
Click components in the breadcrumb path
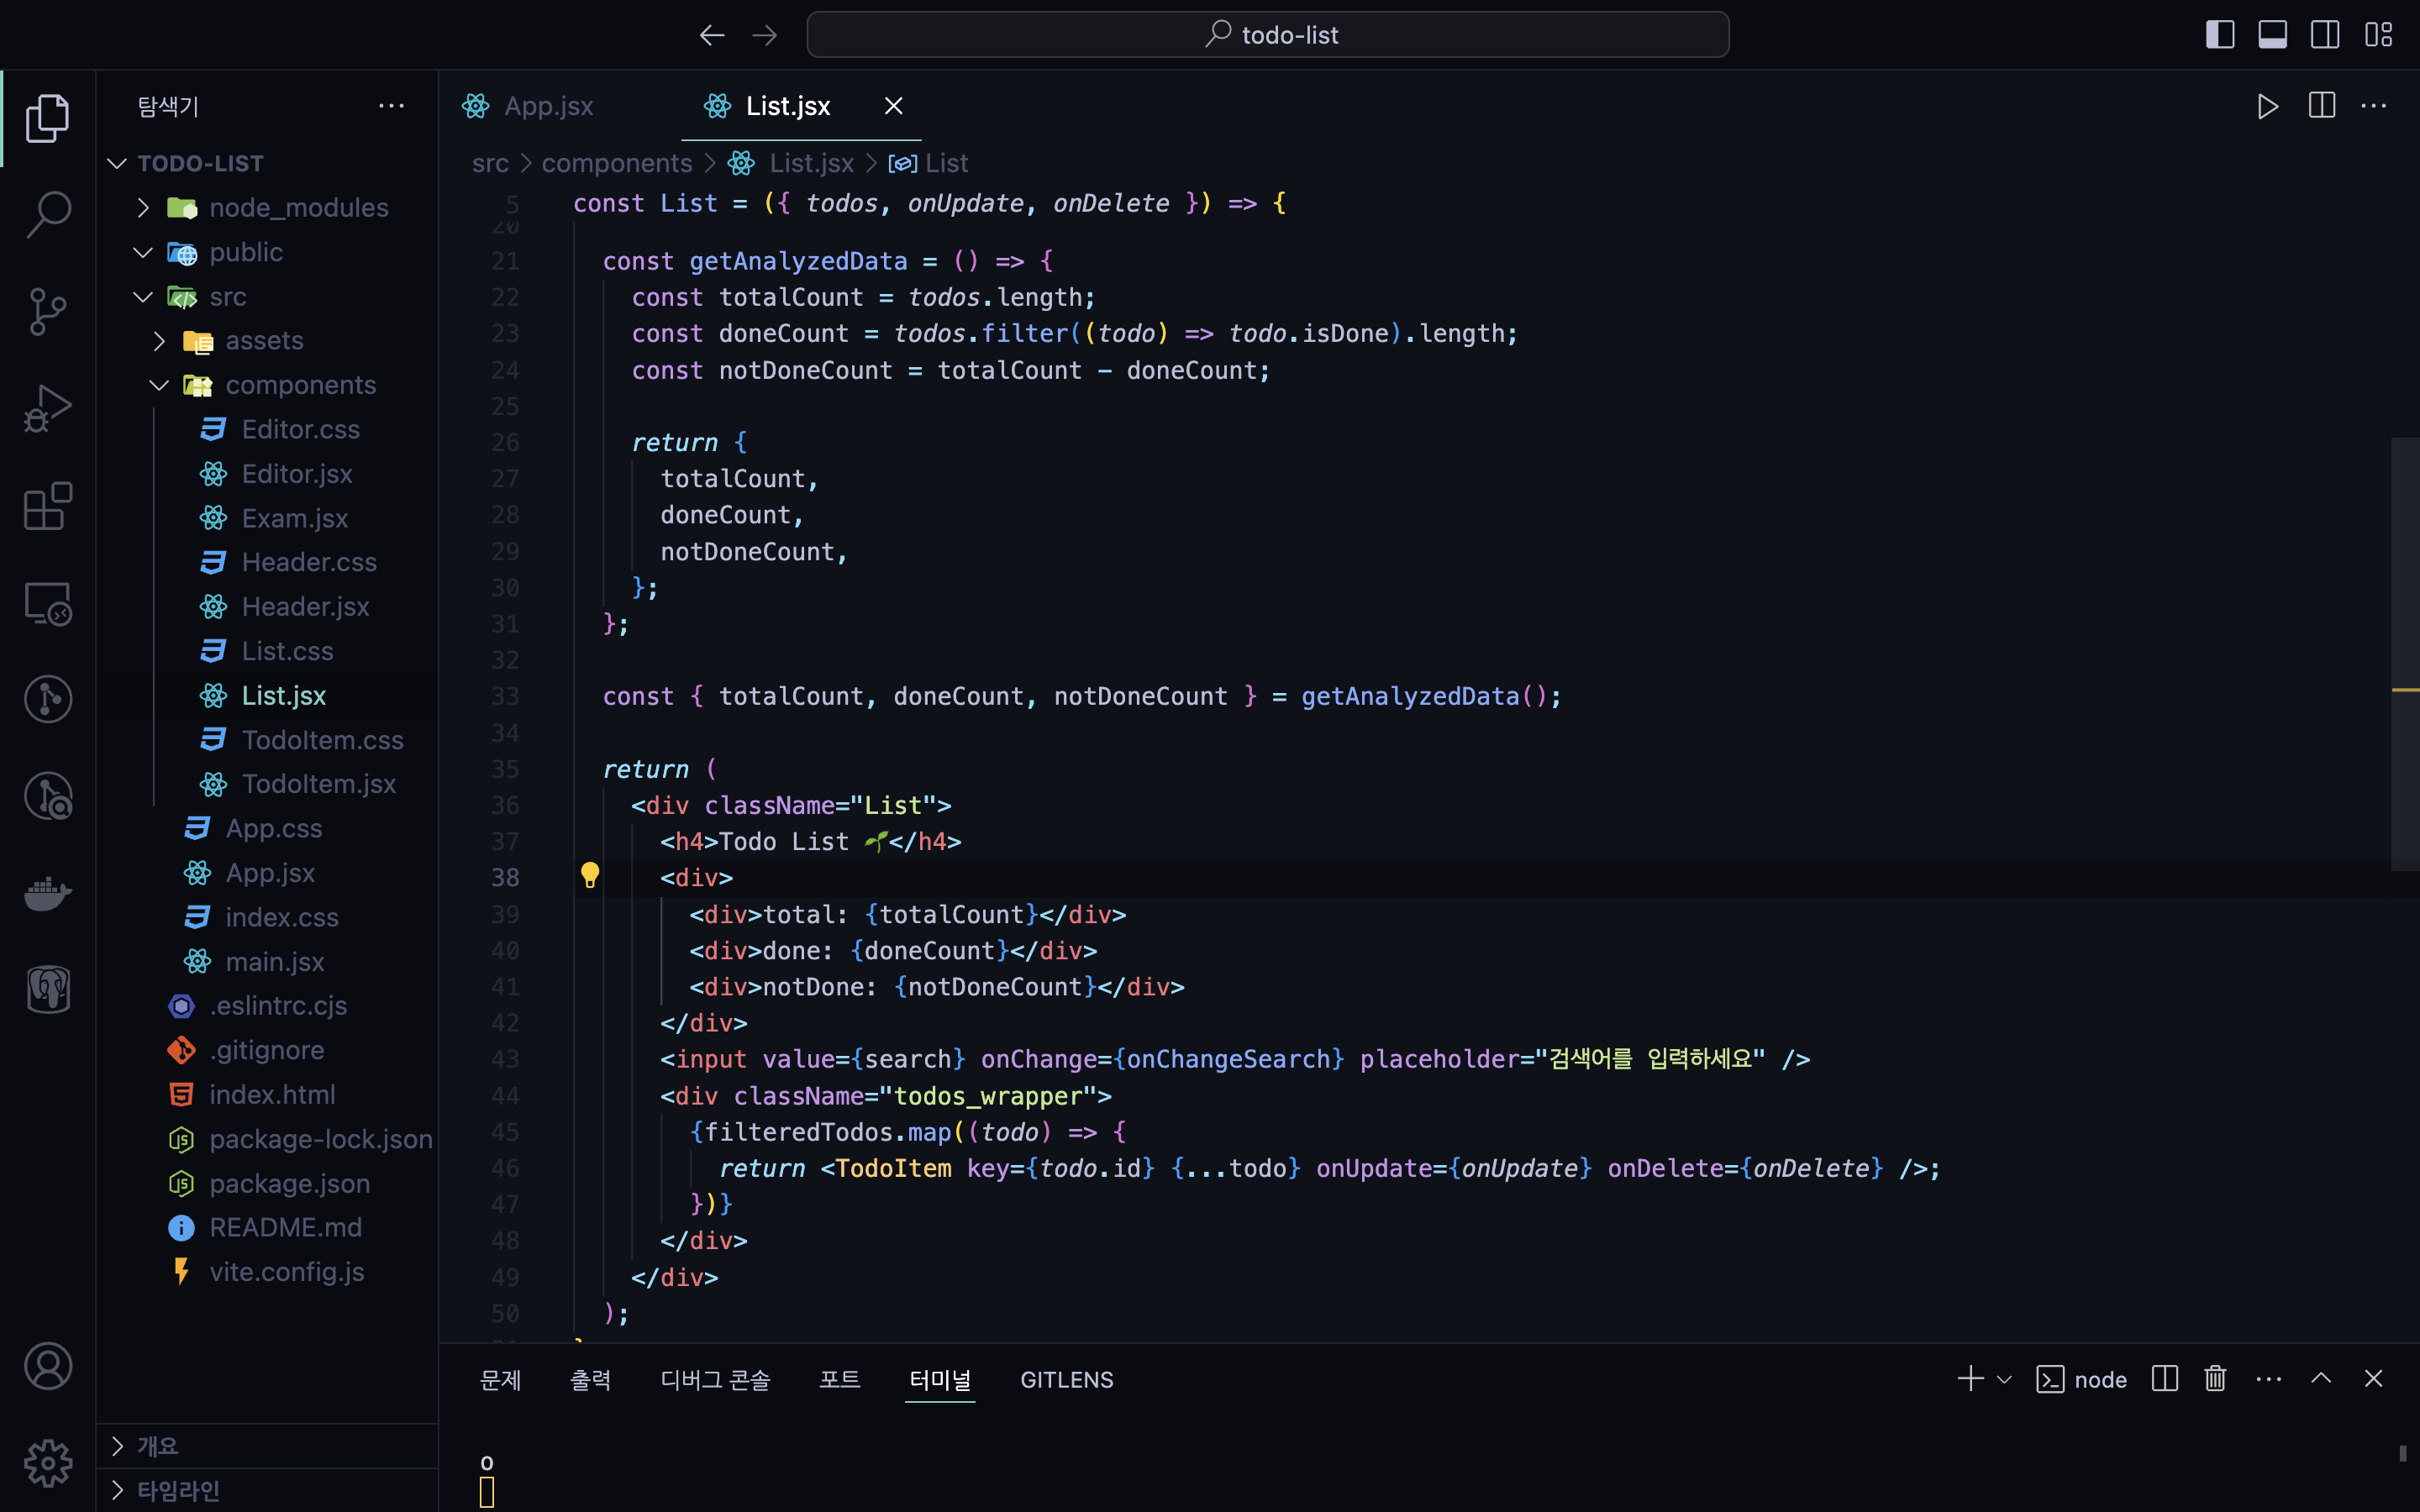point(616,163)
